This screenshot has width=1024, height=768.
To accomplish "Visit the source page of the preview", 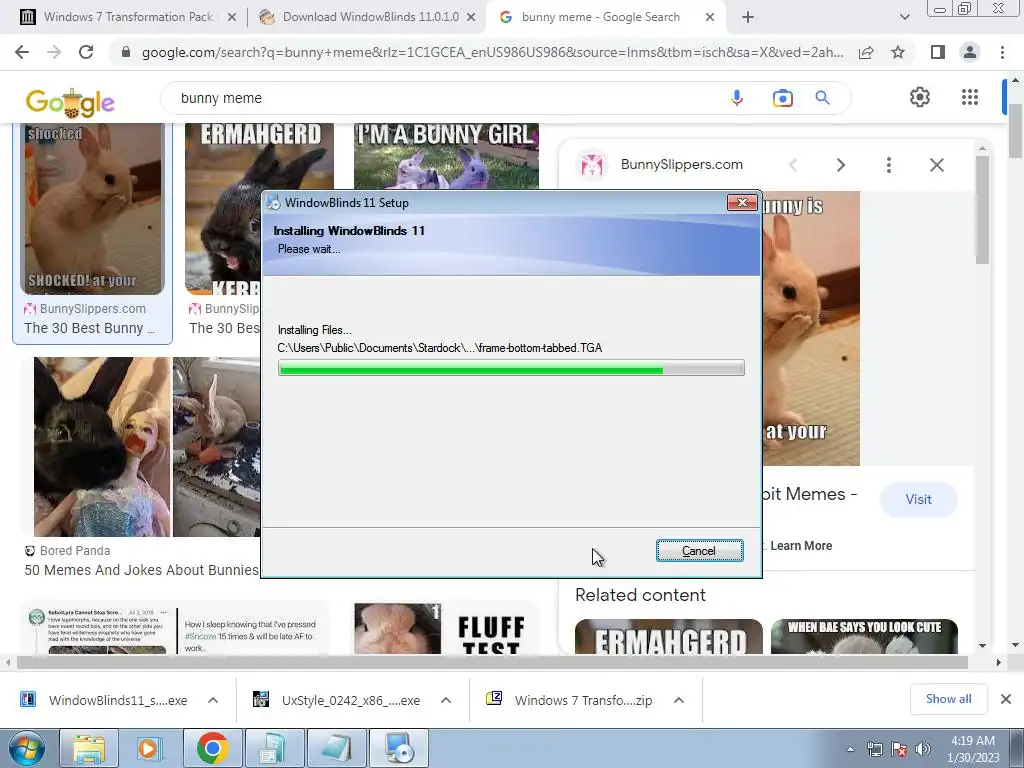I will pos(918,499).
